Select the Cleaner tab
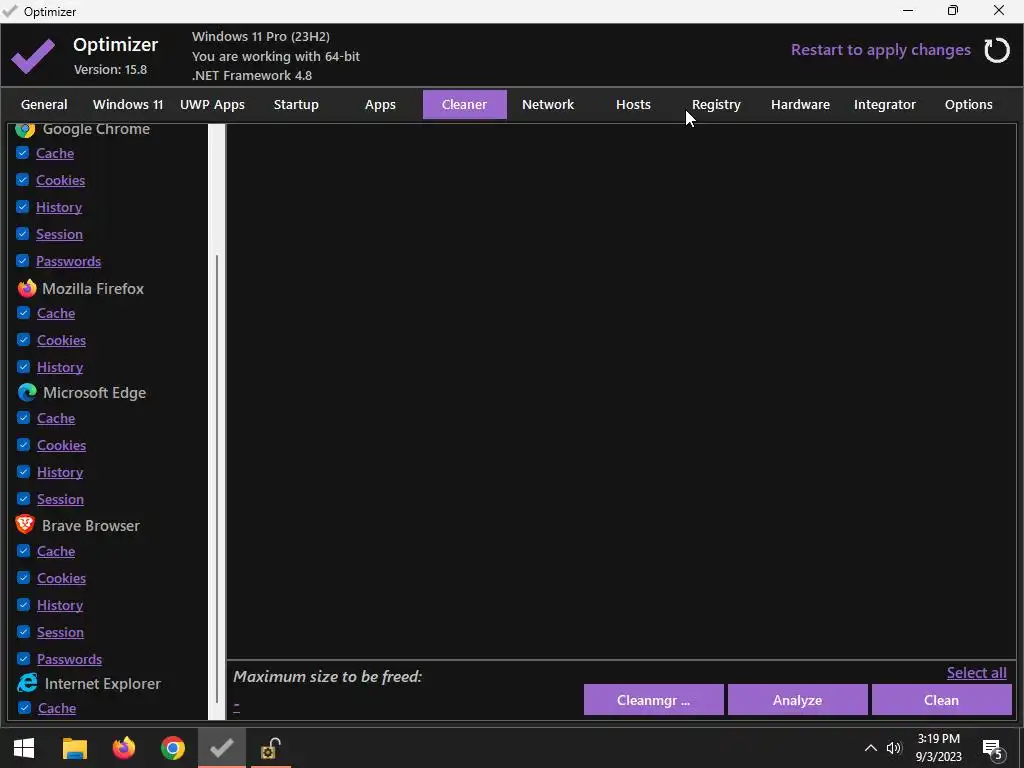The width and height of the screenshot is (1024, 768). [464, 104]
